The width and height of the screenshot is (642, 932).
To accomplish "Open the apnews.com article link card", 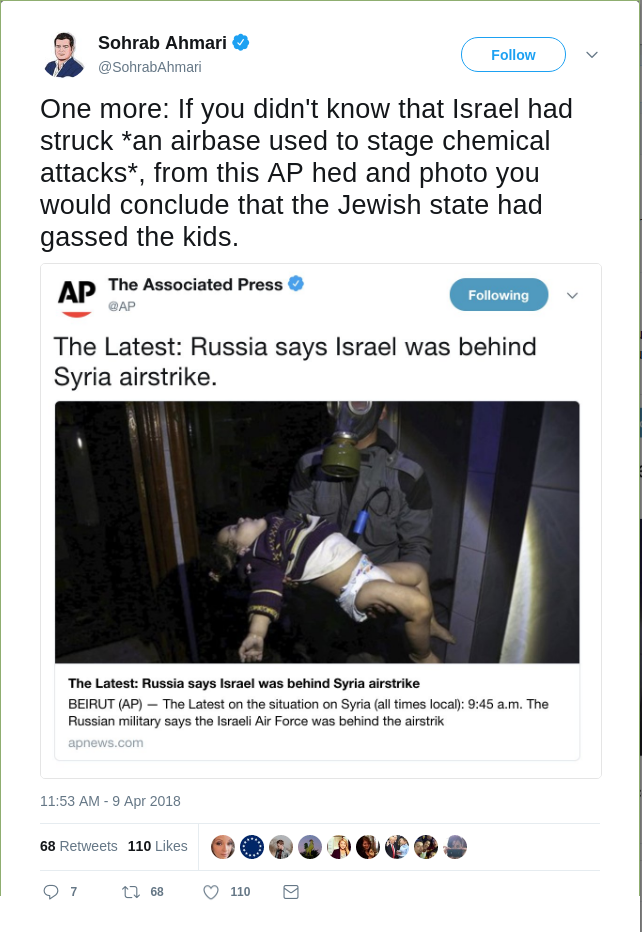I will [317, 712].
